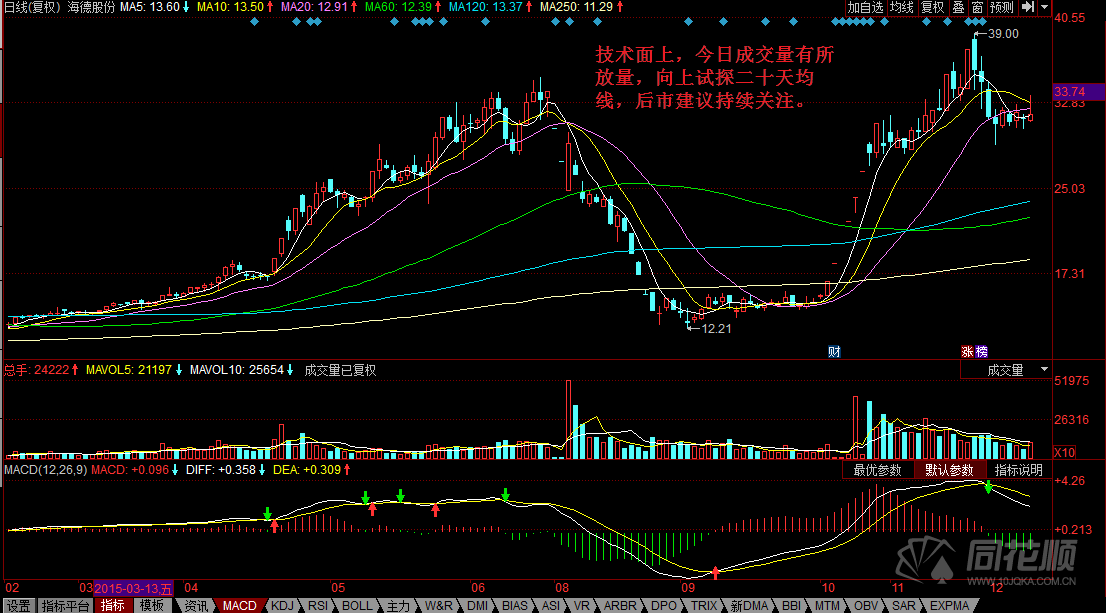Toggle 均线 moving average display

(903, 7)
